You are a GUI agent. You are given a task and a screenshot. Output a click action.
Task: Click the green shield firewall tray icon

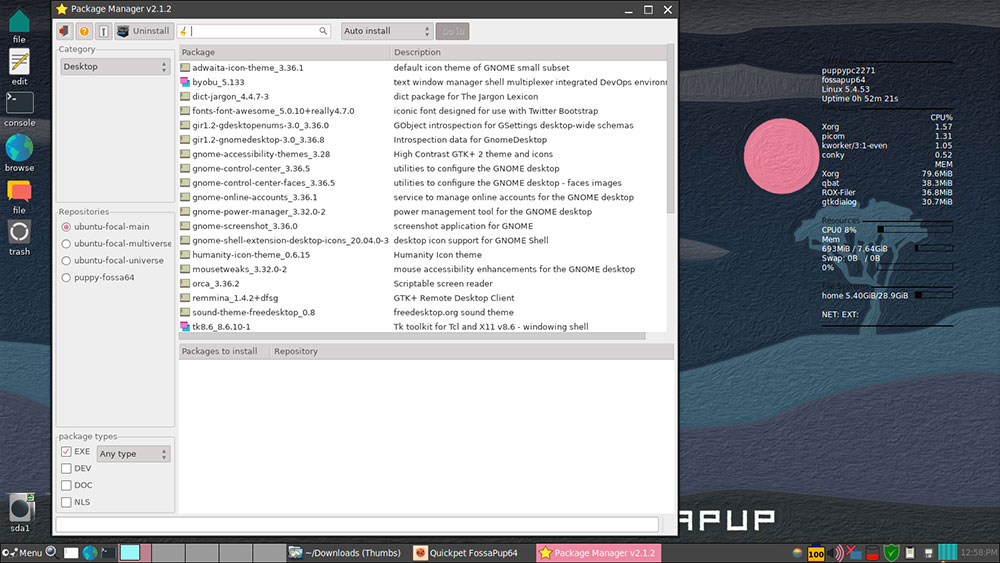pos(892,553)
